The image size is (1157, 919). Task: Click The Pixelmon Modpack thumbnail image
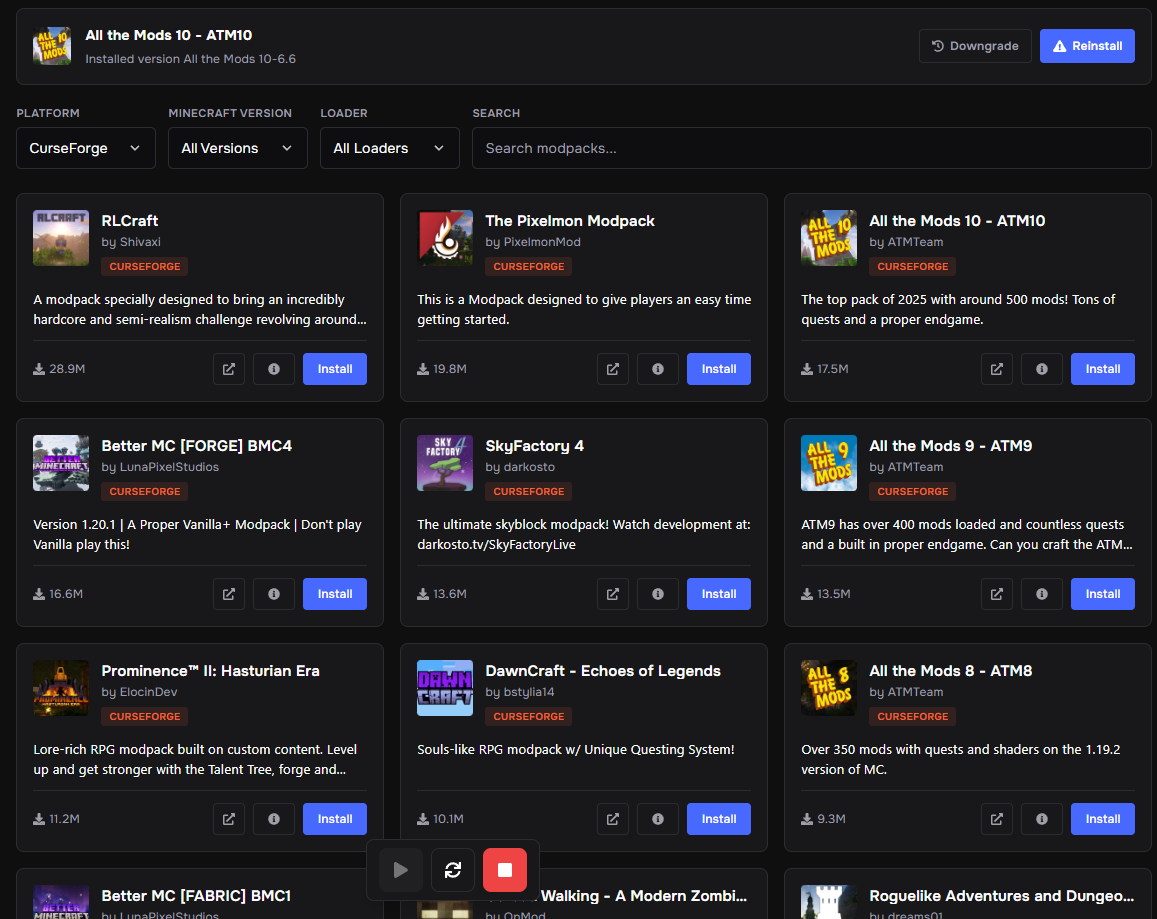click(x=445, y=238)
